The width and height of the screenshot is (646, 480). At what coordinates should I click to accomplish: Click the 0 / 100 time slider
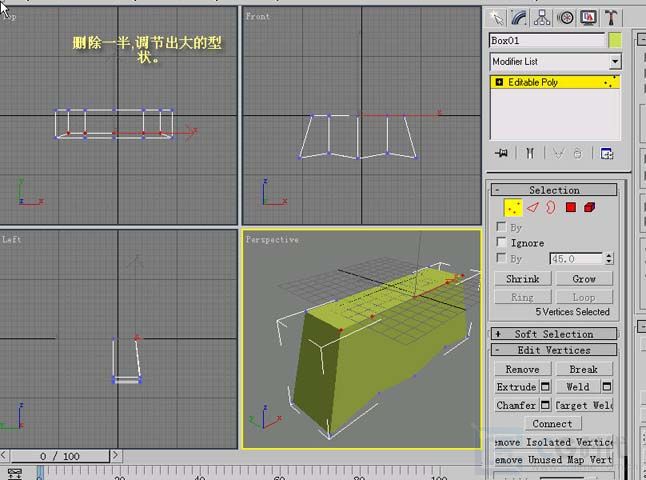[x=60, y=456]
